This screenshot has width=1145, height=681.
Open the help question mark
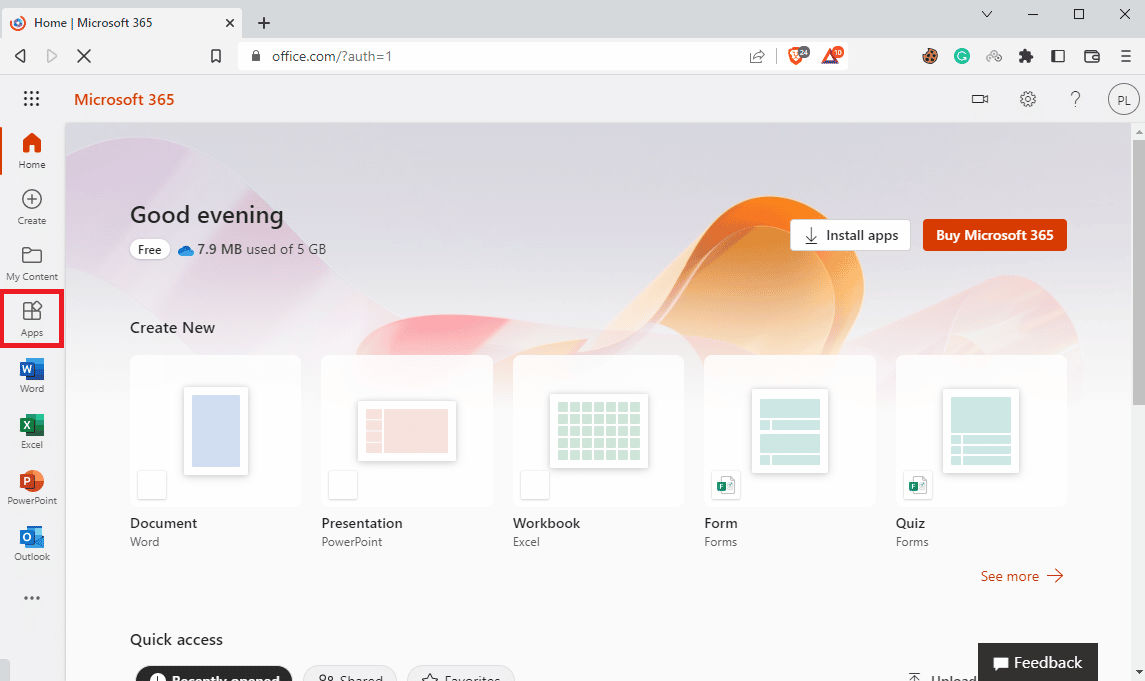1075,99
